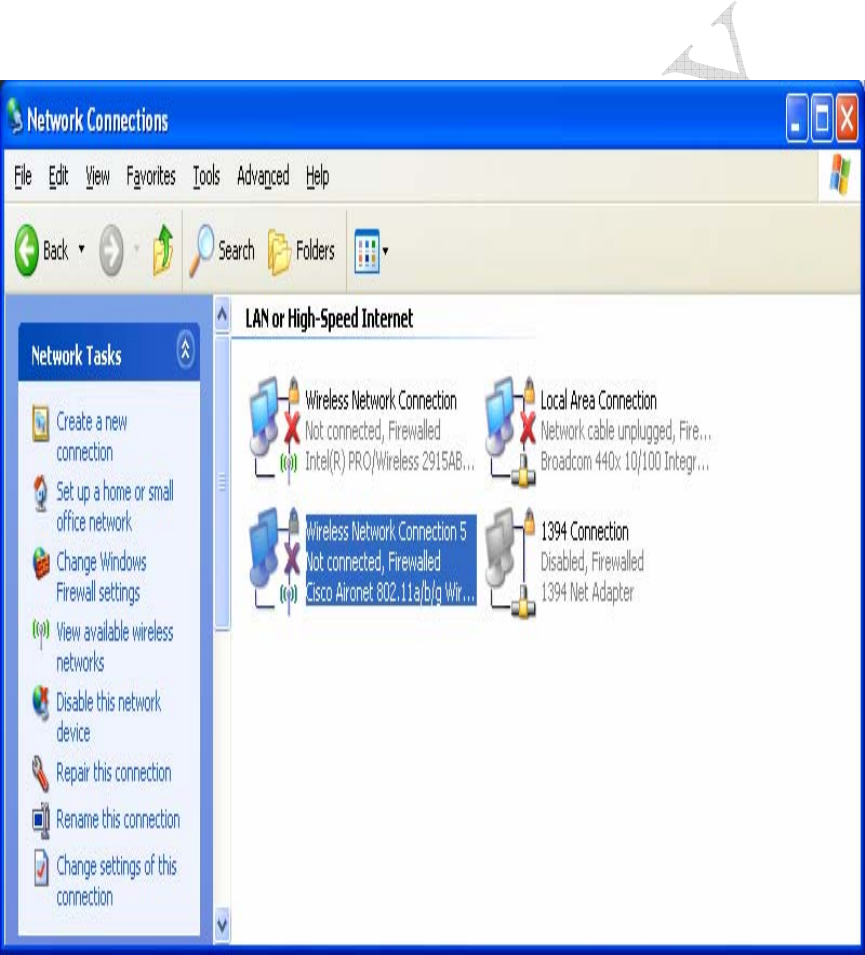Click Rename this connection link
The width and height of the screenshot is (865, 955).
[x=118, y=819]
